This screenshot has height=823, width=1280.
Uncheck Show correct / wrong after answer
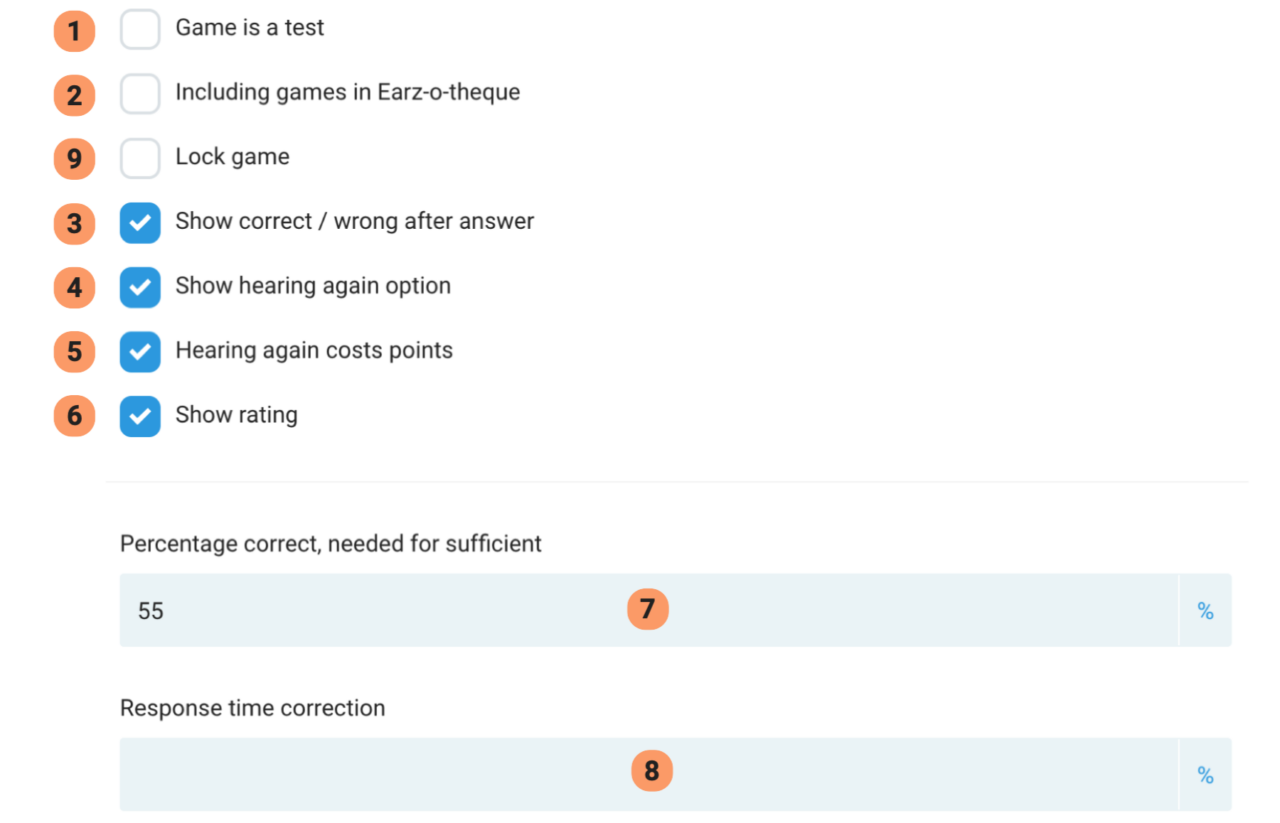(x=140, y=223)
